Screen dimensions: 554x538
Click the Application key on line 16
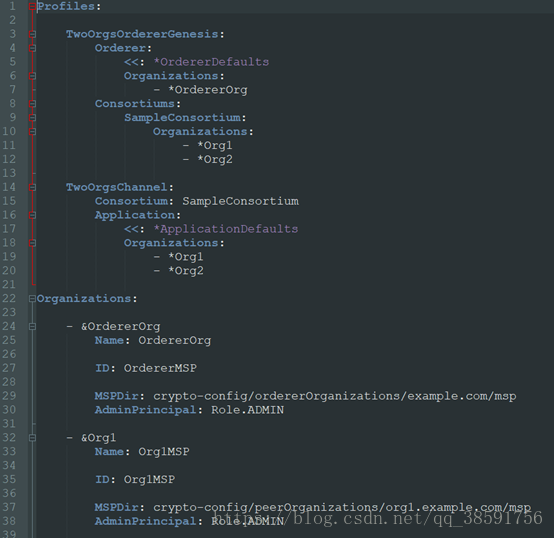tap(135, 215)
